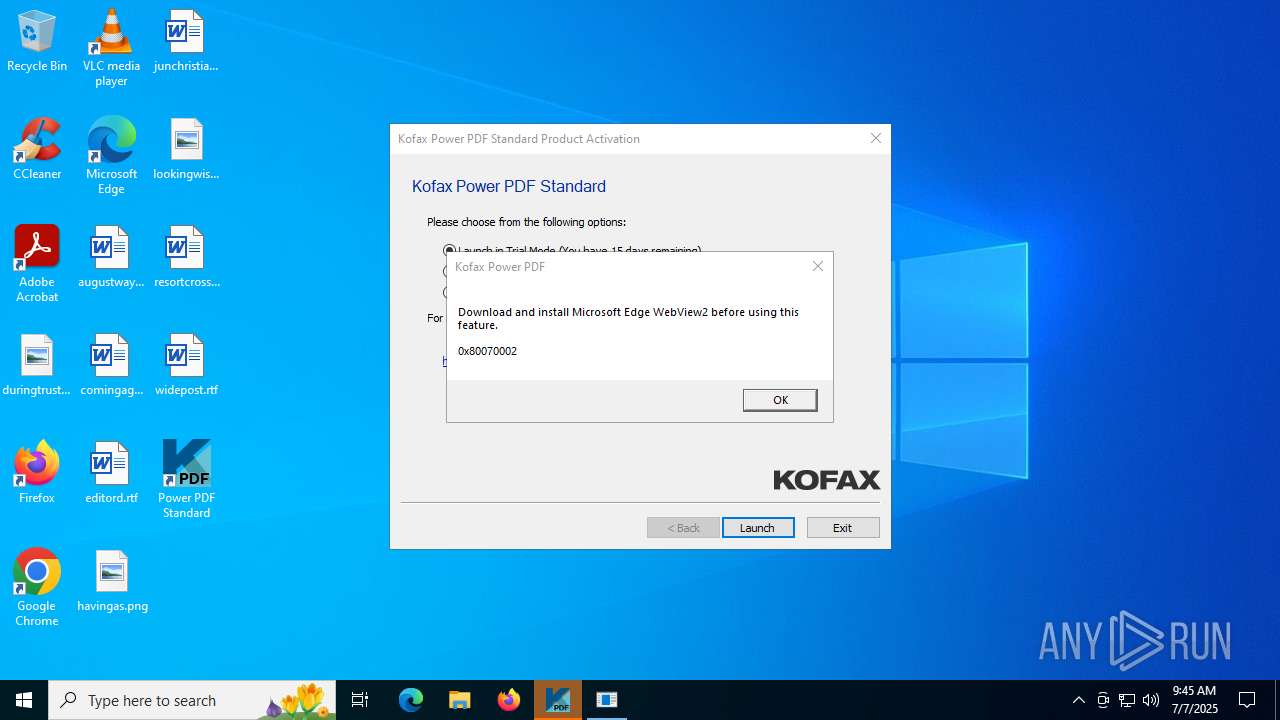Select the editord.rtf file icon

point(111,474)
